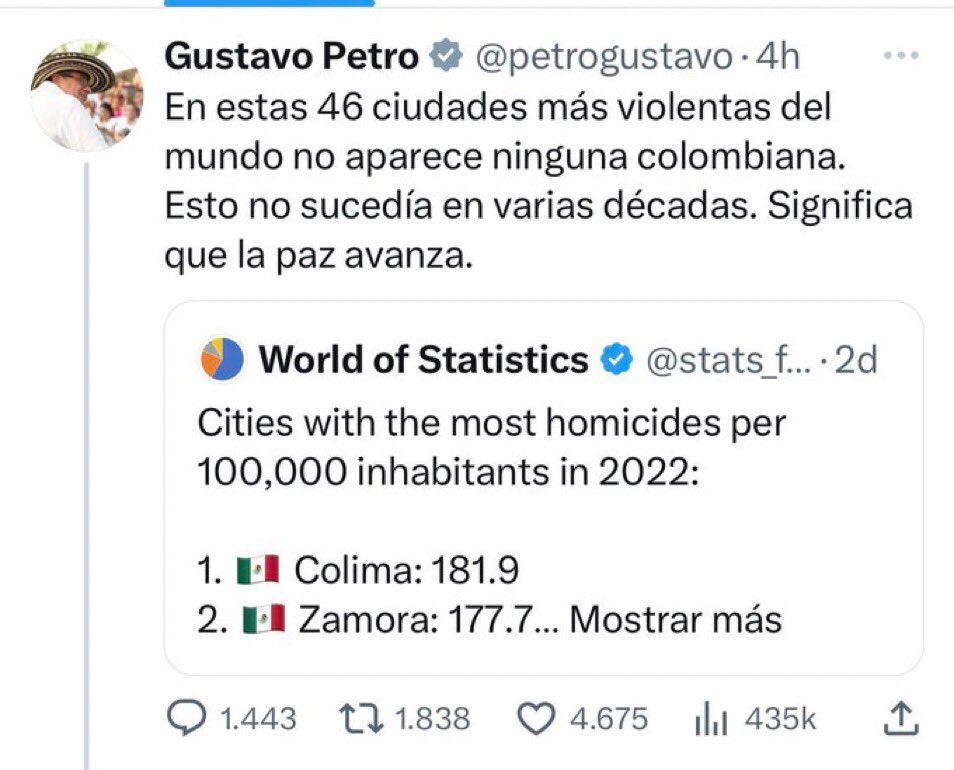Screen dimensions: 954x770
Task: Select the Gustavo Petro display name
Action: [295, 57]
